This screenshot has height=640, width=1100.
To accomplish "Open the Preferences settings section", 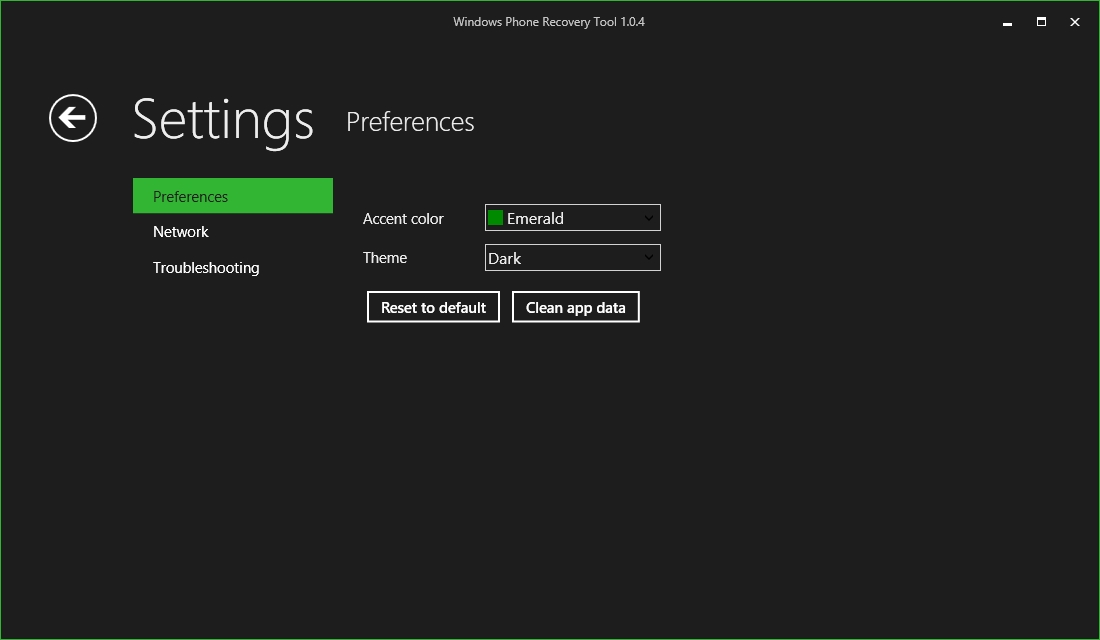I will tap(233, 196).
